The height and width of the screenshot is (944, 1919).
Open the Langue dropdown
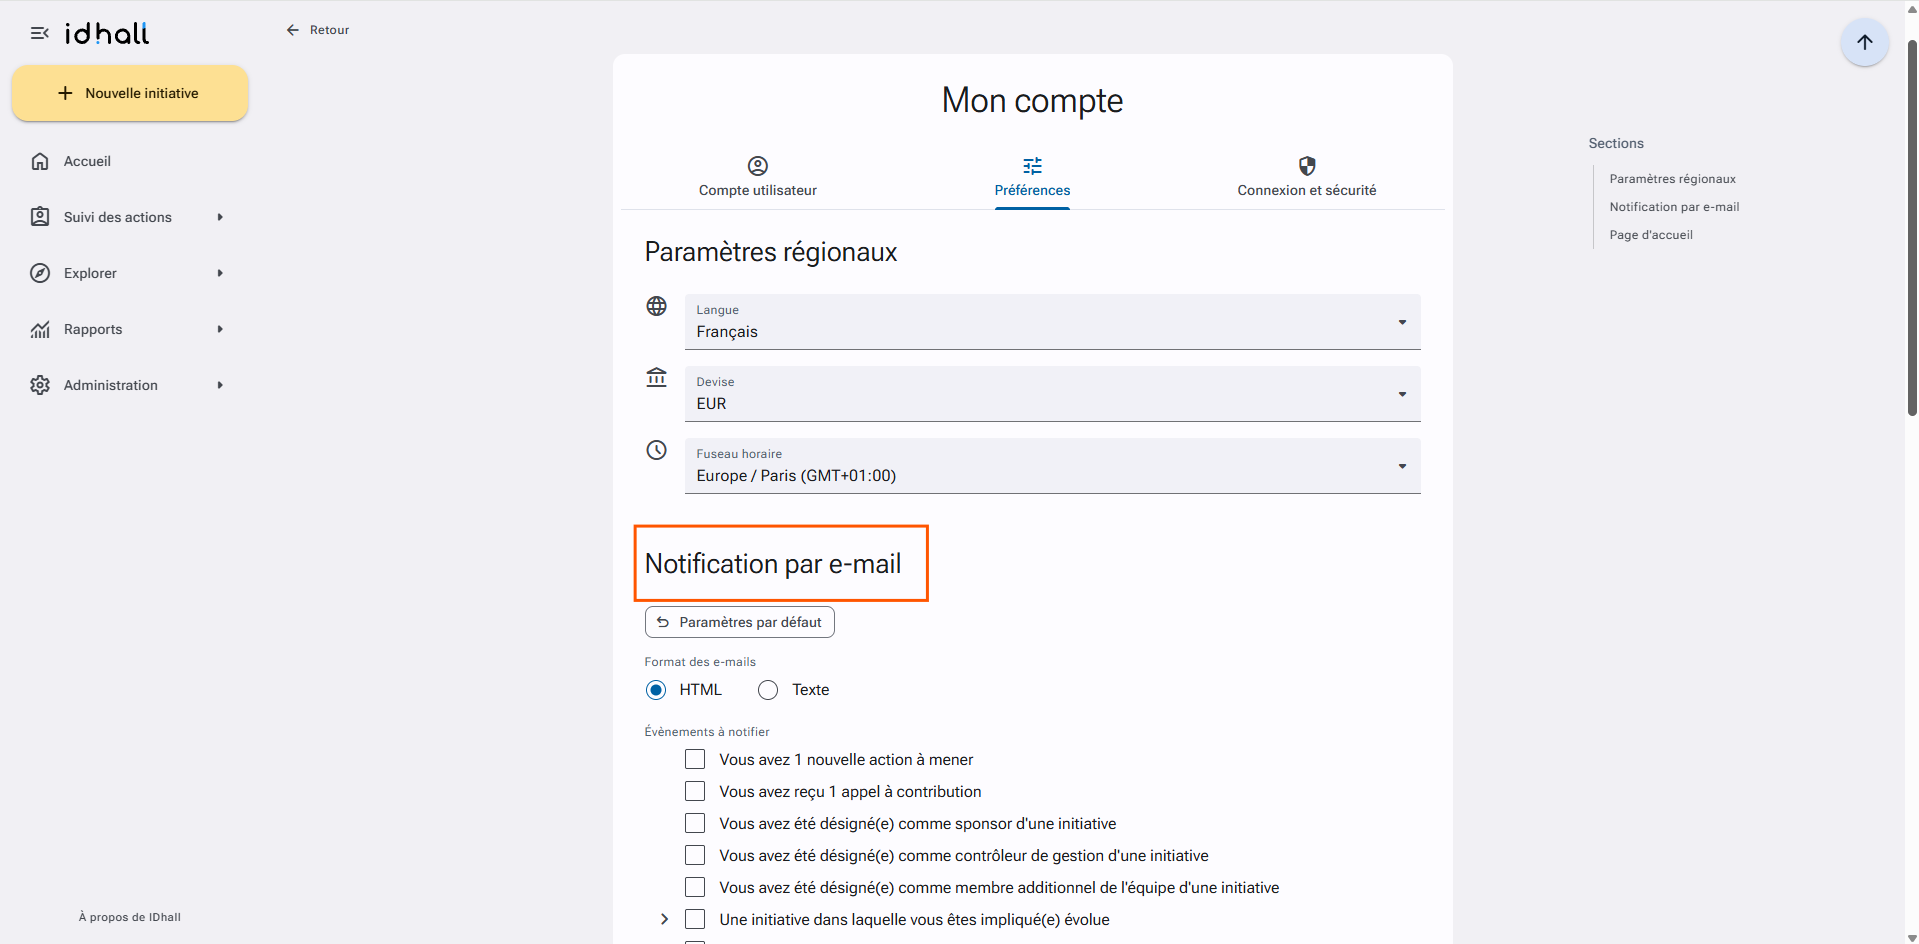coord(1052,322)
